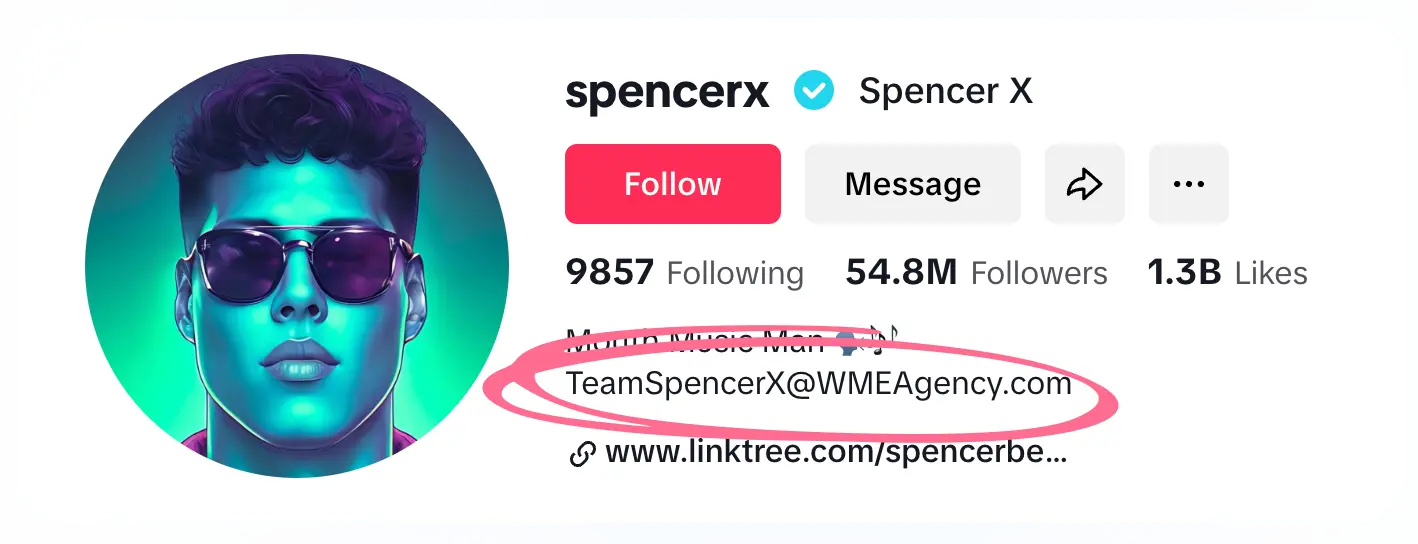Click the blue verified checkmark badge
The image size is (1418, 544).
click(814, 92)
